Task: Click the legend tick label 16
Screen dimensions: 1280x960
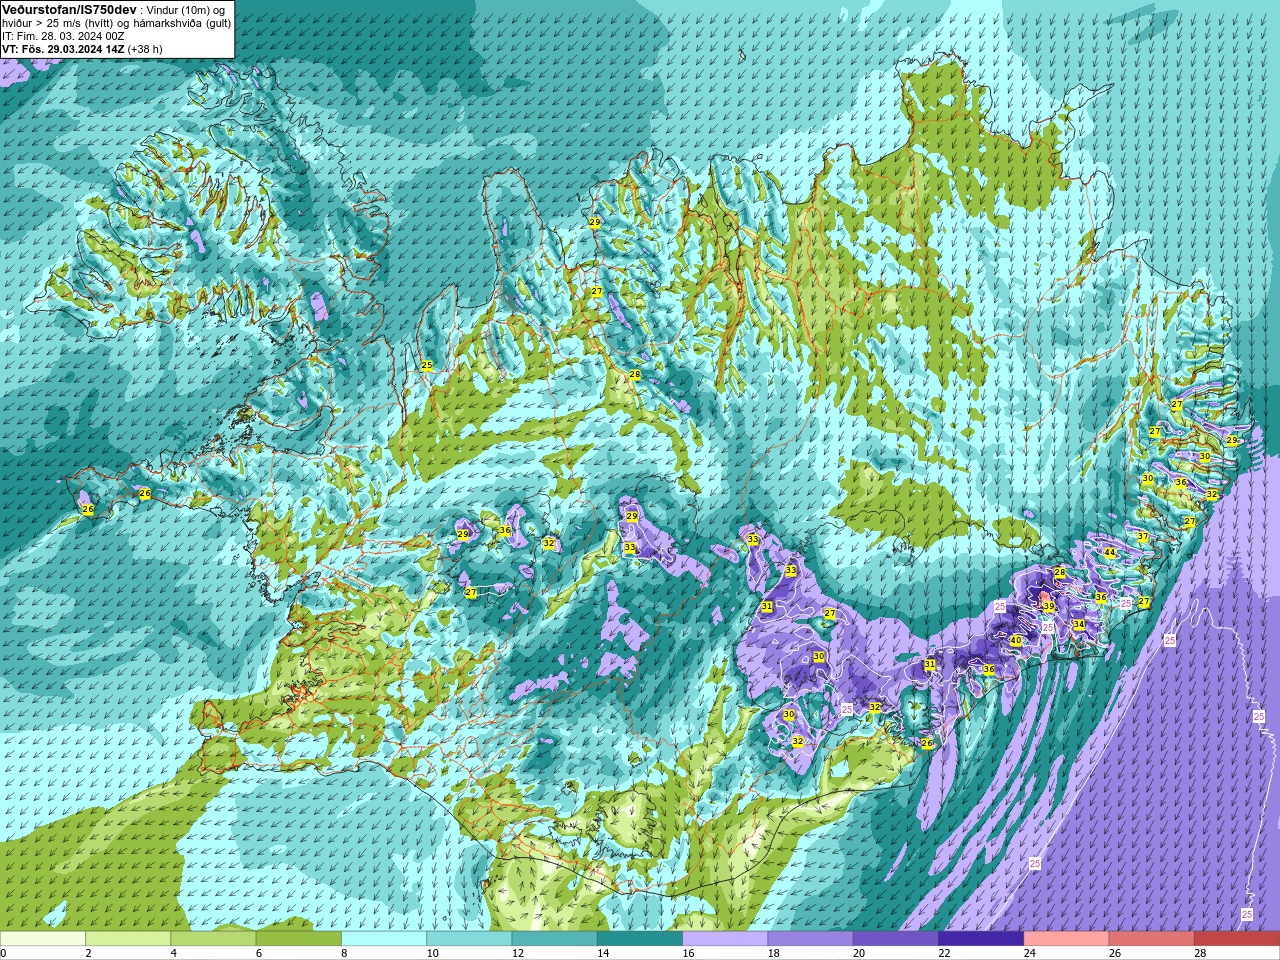Action: 688,953
